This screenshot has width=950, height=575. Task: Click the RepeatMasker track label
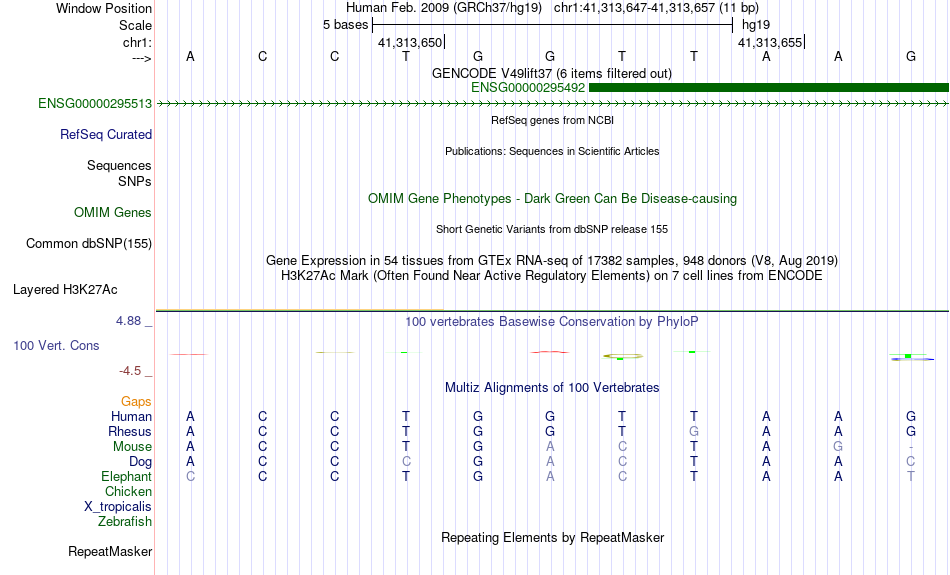[x=110, y=551]
